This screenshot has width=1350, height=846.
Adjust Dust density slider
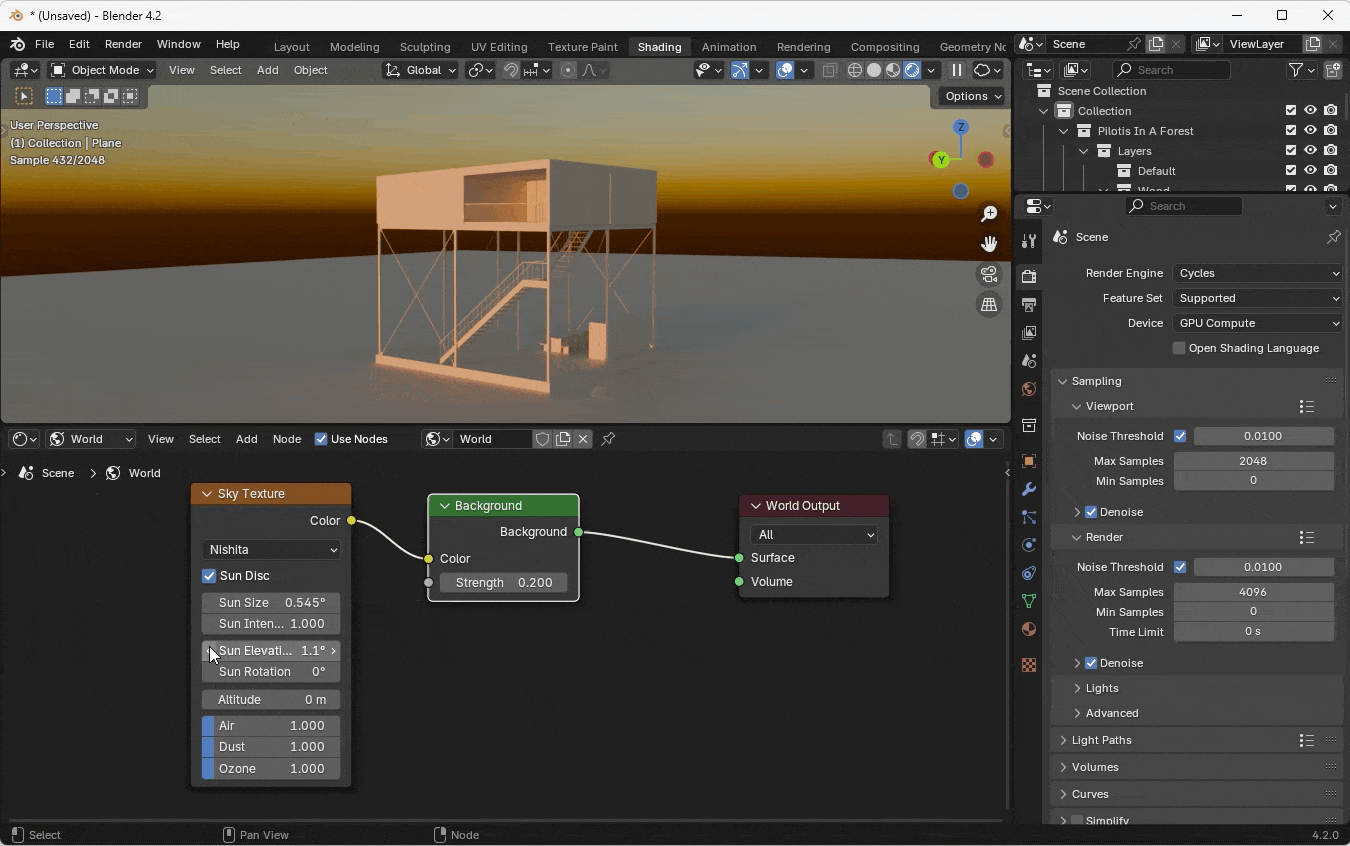271,747
